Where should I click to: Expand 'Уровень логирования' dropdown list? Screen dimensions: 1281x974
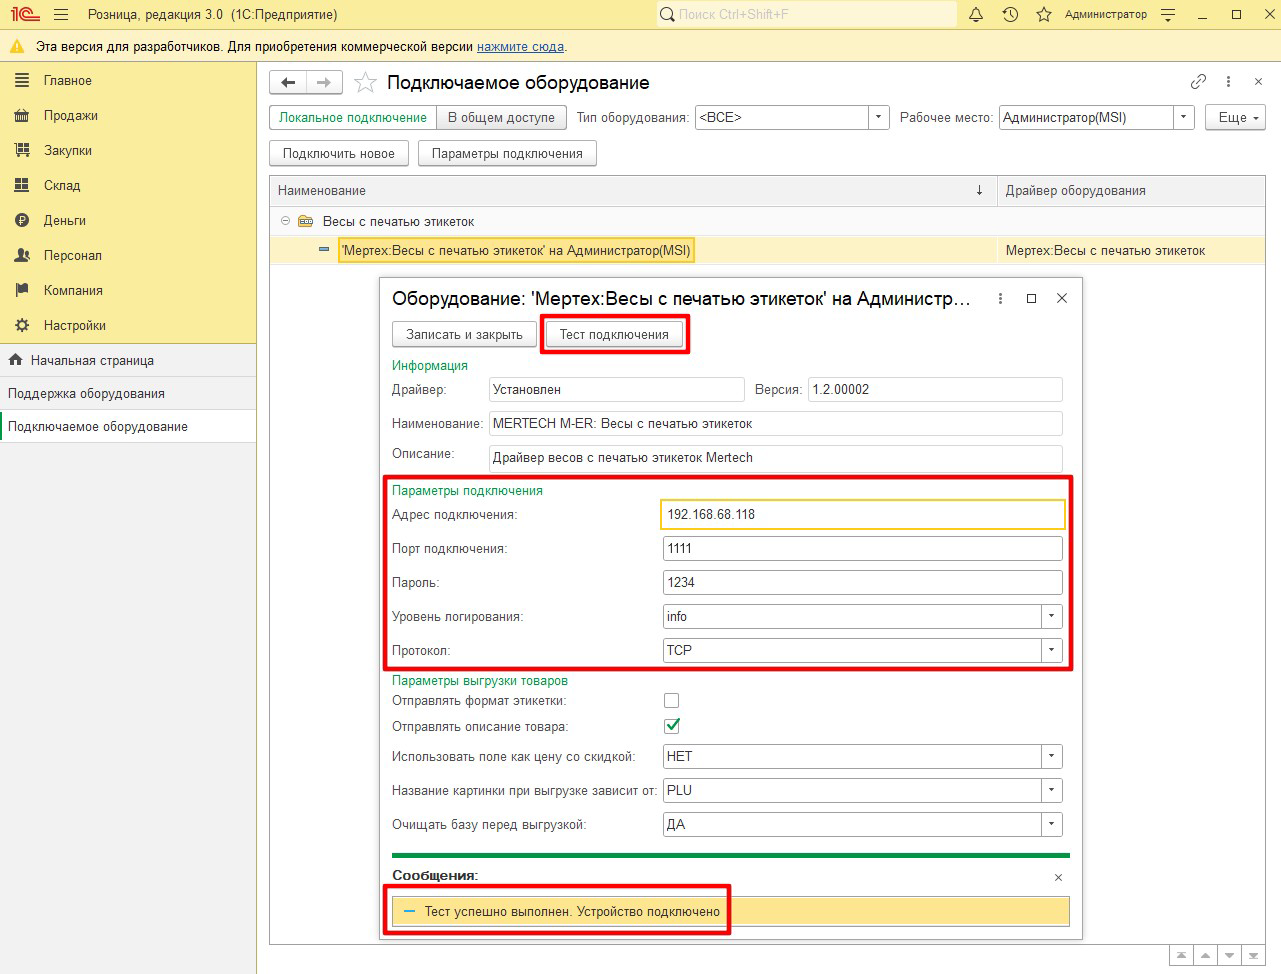pyautogui.click(x=1051, y=616)
